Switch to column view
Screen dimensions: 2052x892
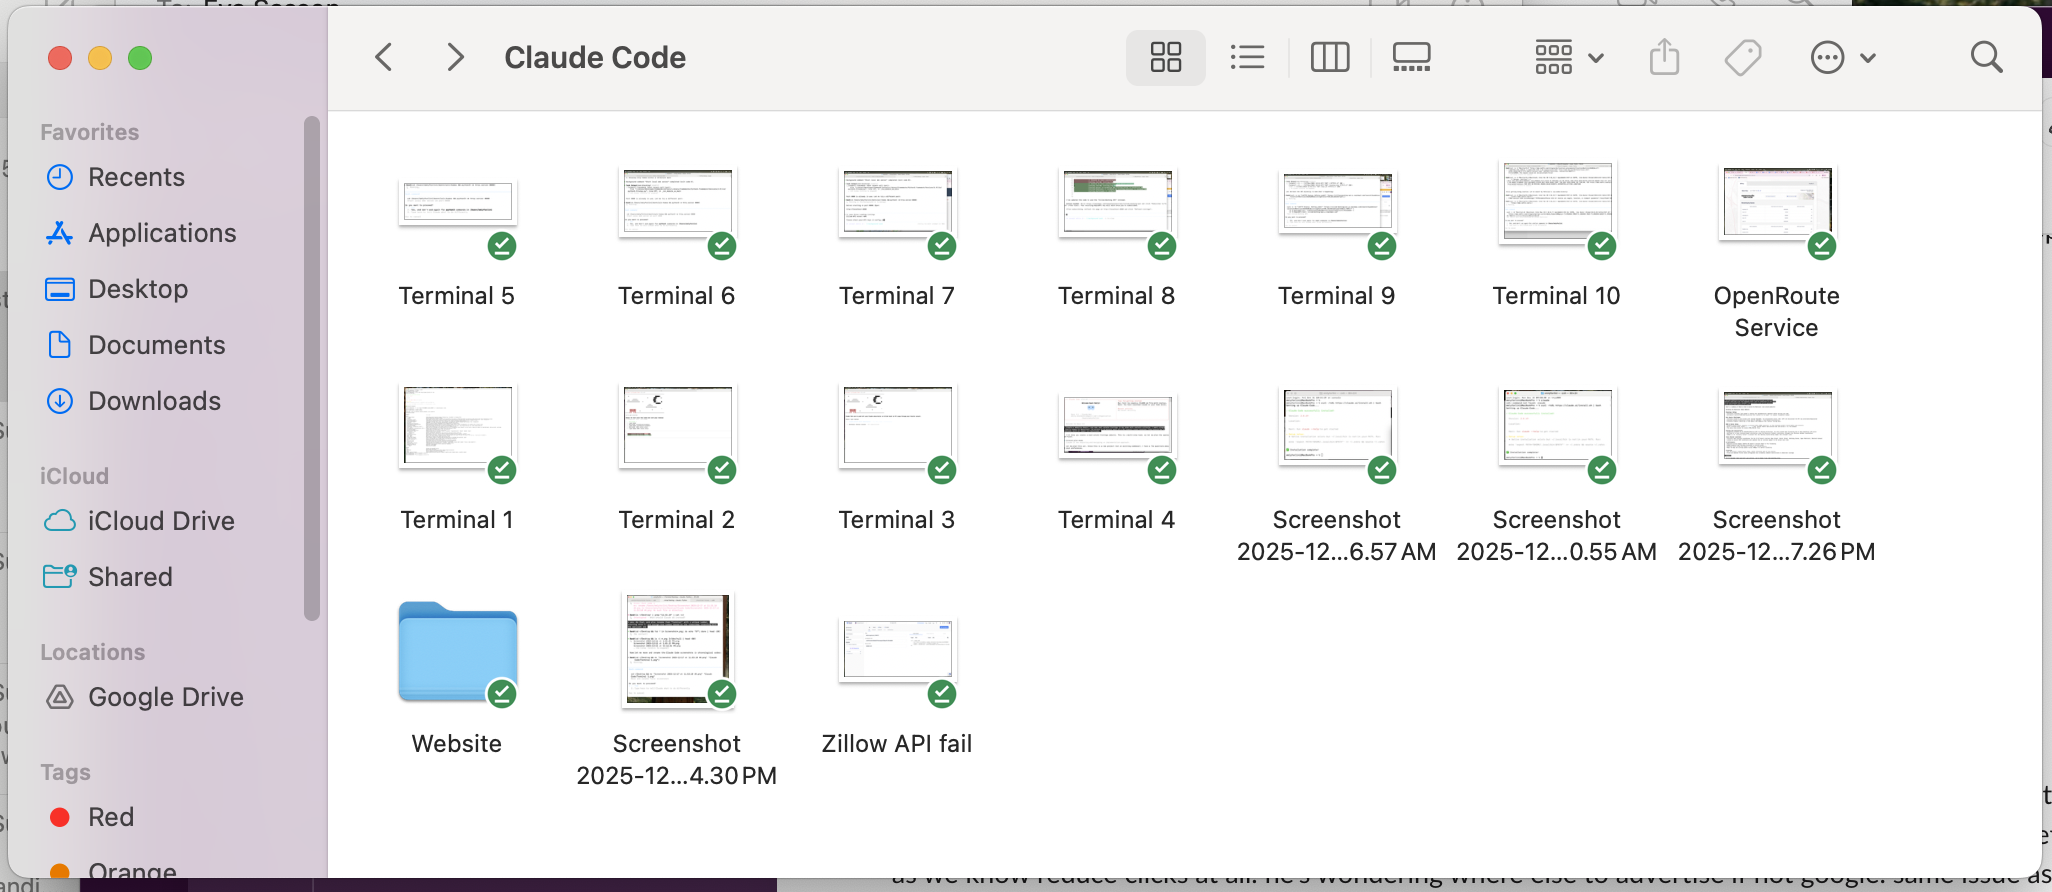1329,58
